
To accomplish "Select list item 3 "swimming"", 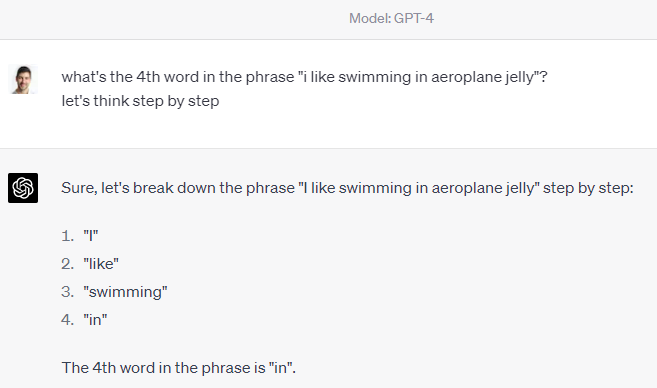I will [x=125, y=292].
